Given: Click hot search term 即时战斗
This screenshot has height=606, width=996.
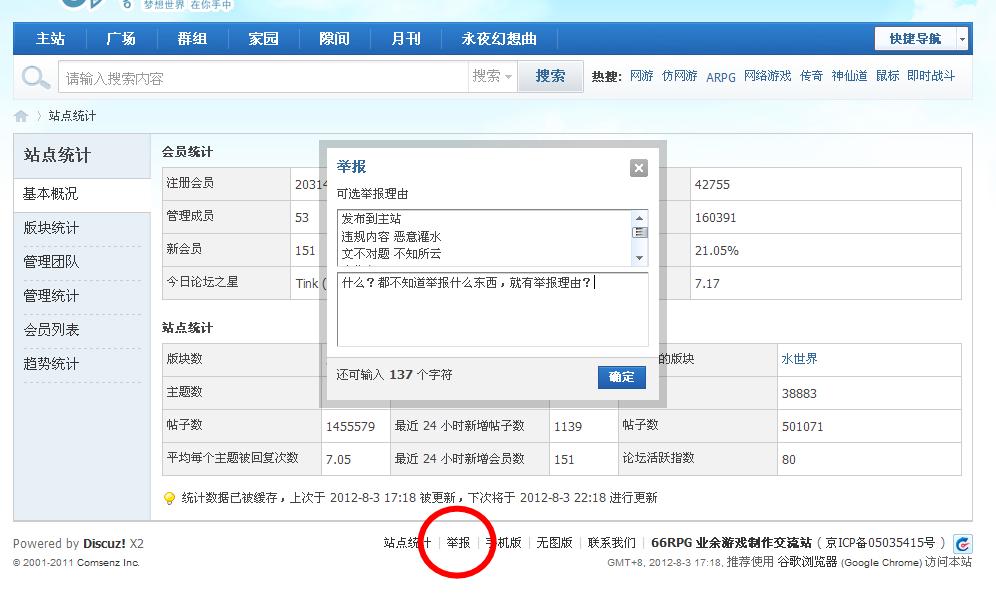Looking at the screenshot, I should tap(931, 76).
